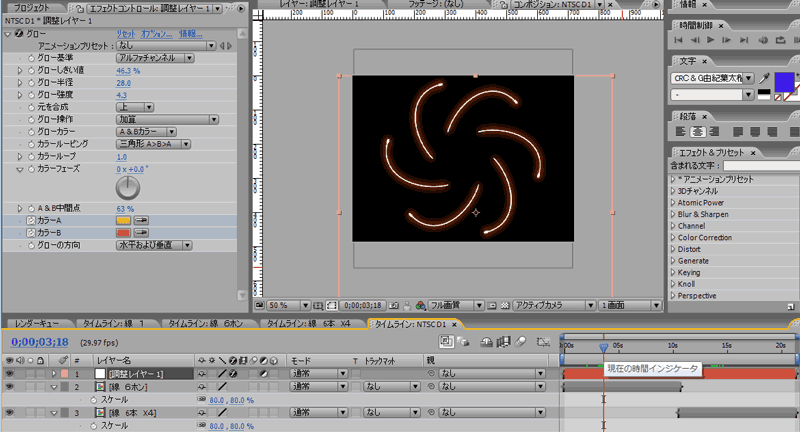Use the eyedropper for カラーB
Image resolution: width=800 pixels, height=432 pixels.
click(x=141, y=233)
